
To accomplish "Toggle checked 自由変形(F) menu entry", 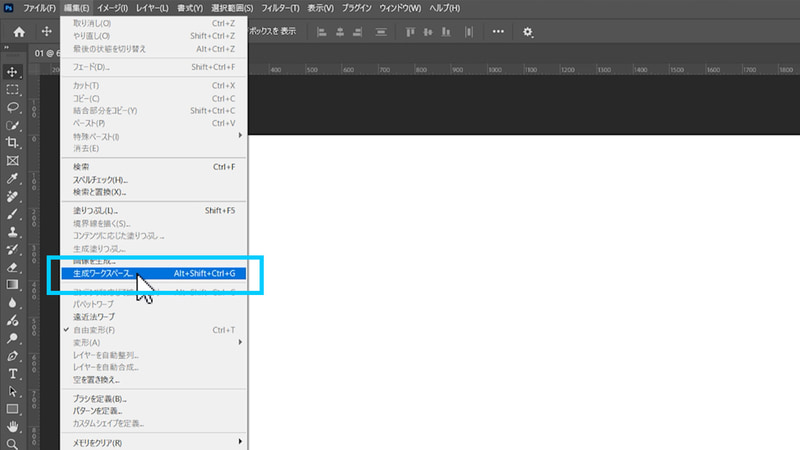I will click(154, 330).
